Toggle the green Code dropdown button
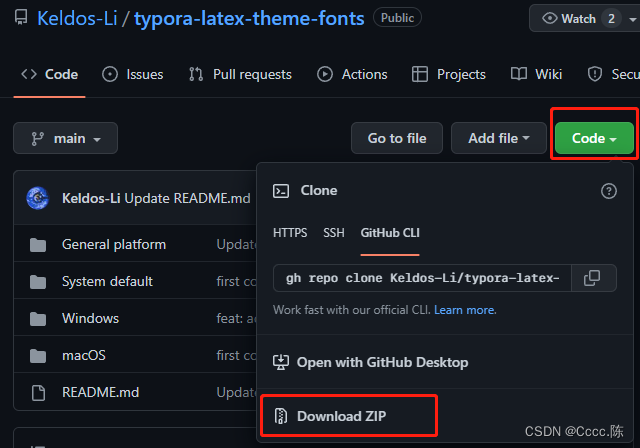The width and height of the screenshot is (640, 448). [x=594, y=138]
